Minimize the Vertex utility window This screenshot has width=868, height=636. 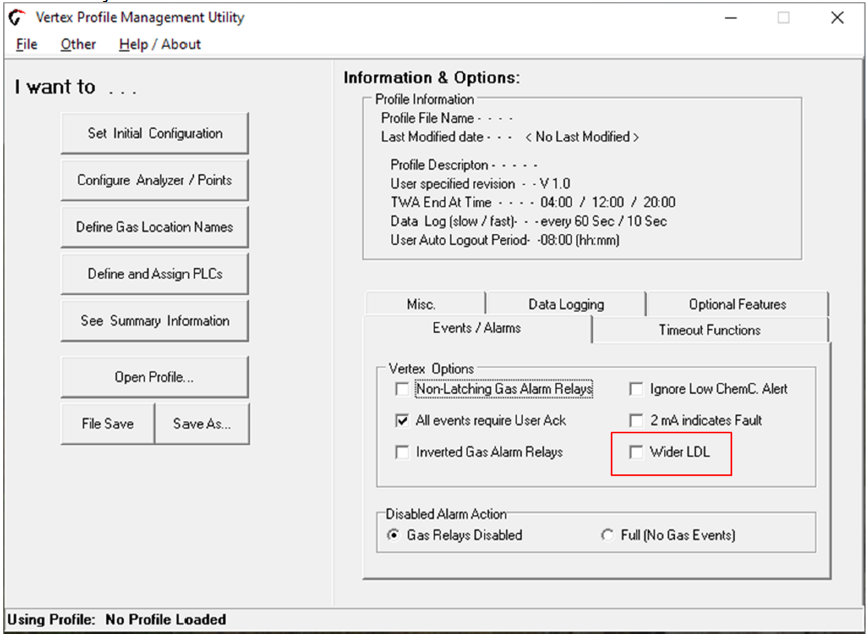731,18
